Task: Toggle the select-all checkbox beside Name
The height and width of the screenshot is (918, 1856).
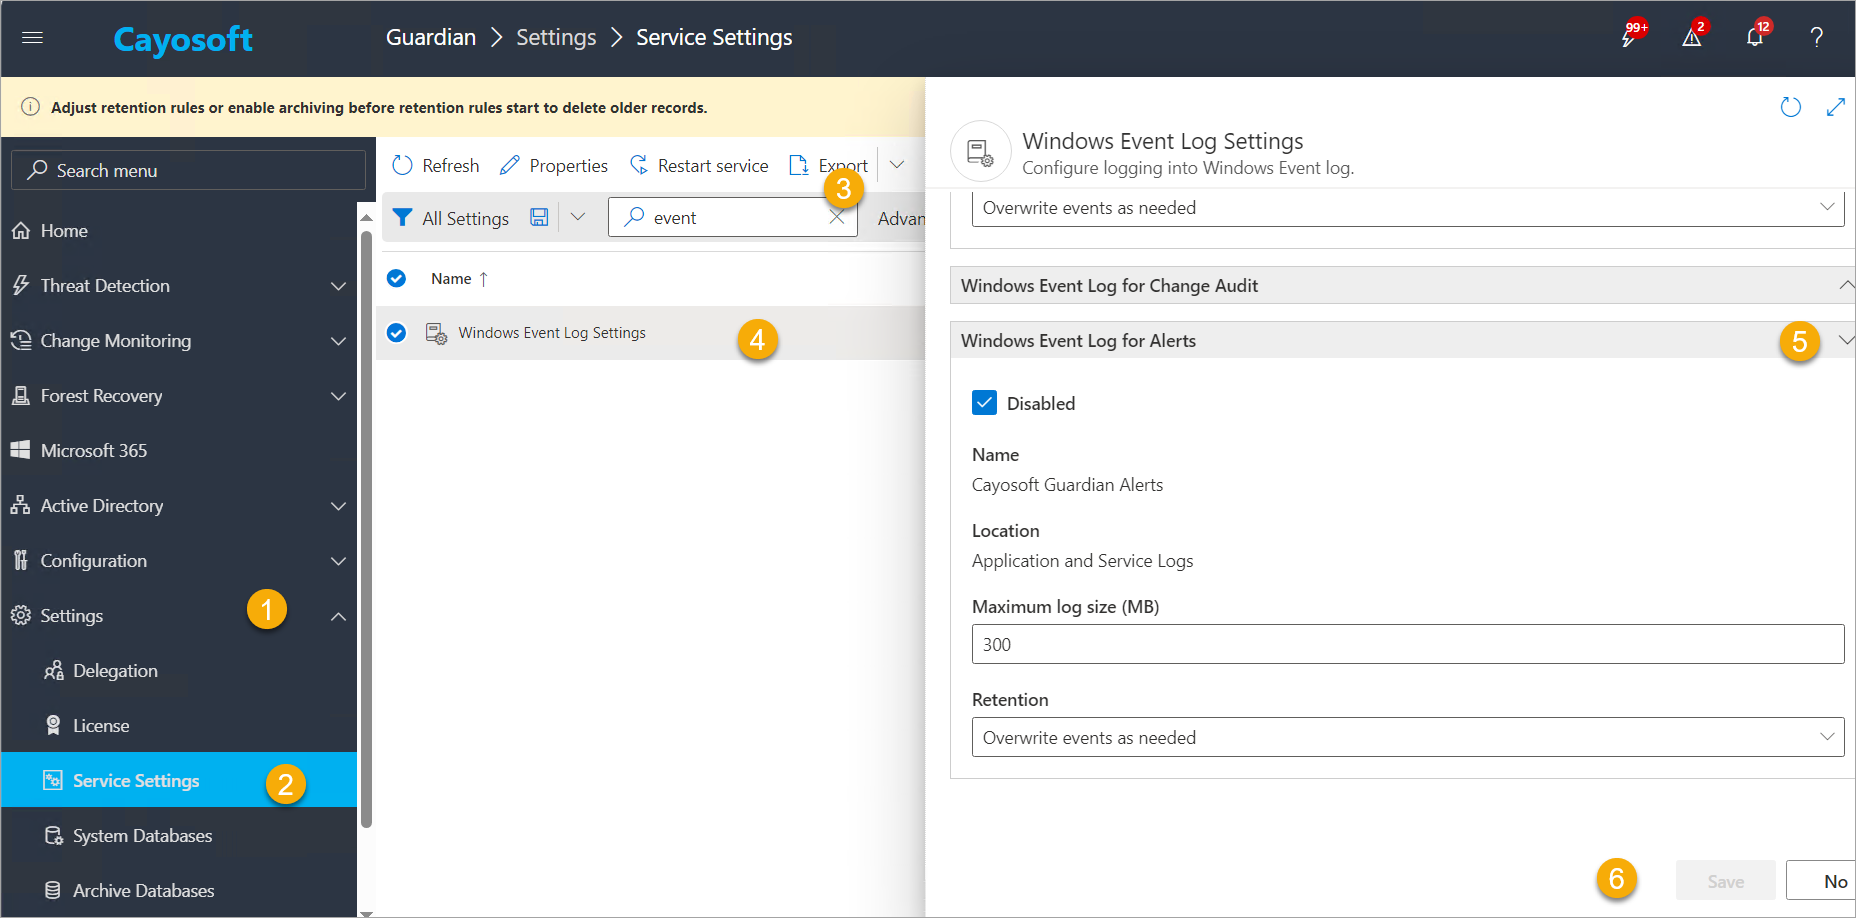Action: pyautogui.click(x=397, y=279)
